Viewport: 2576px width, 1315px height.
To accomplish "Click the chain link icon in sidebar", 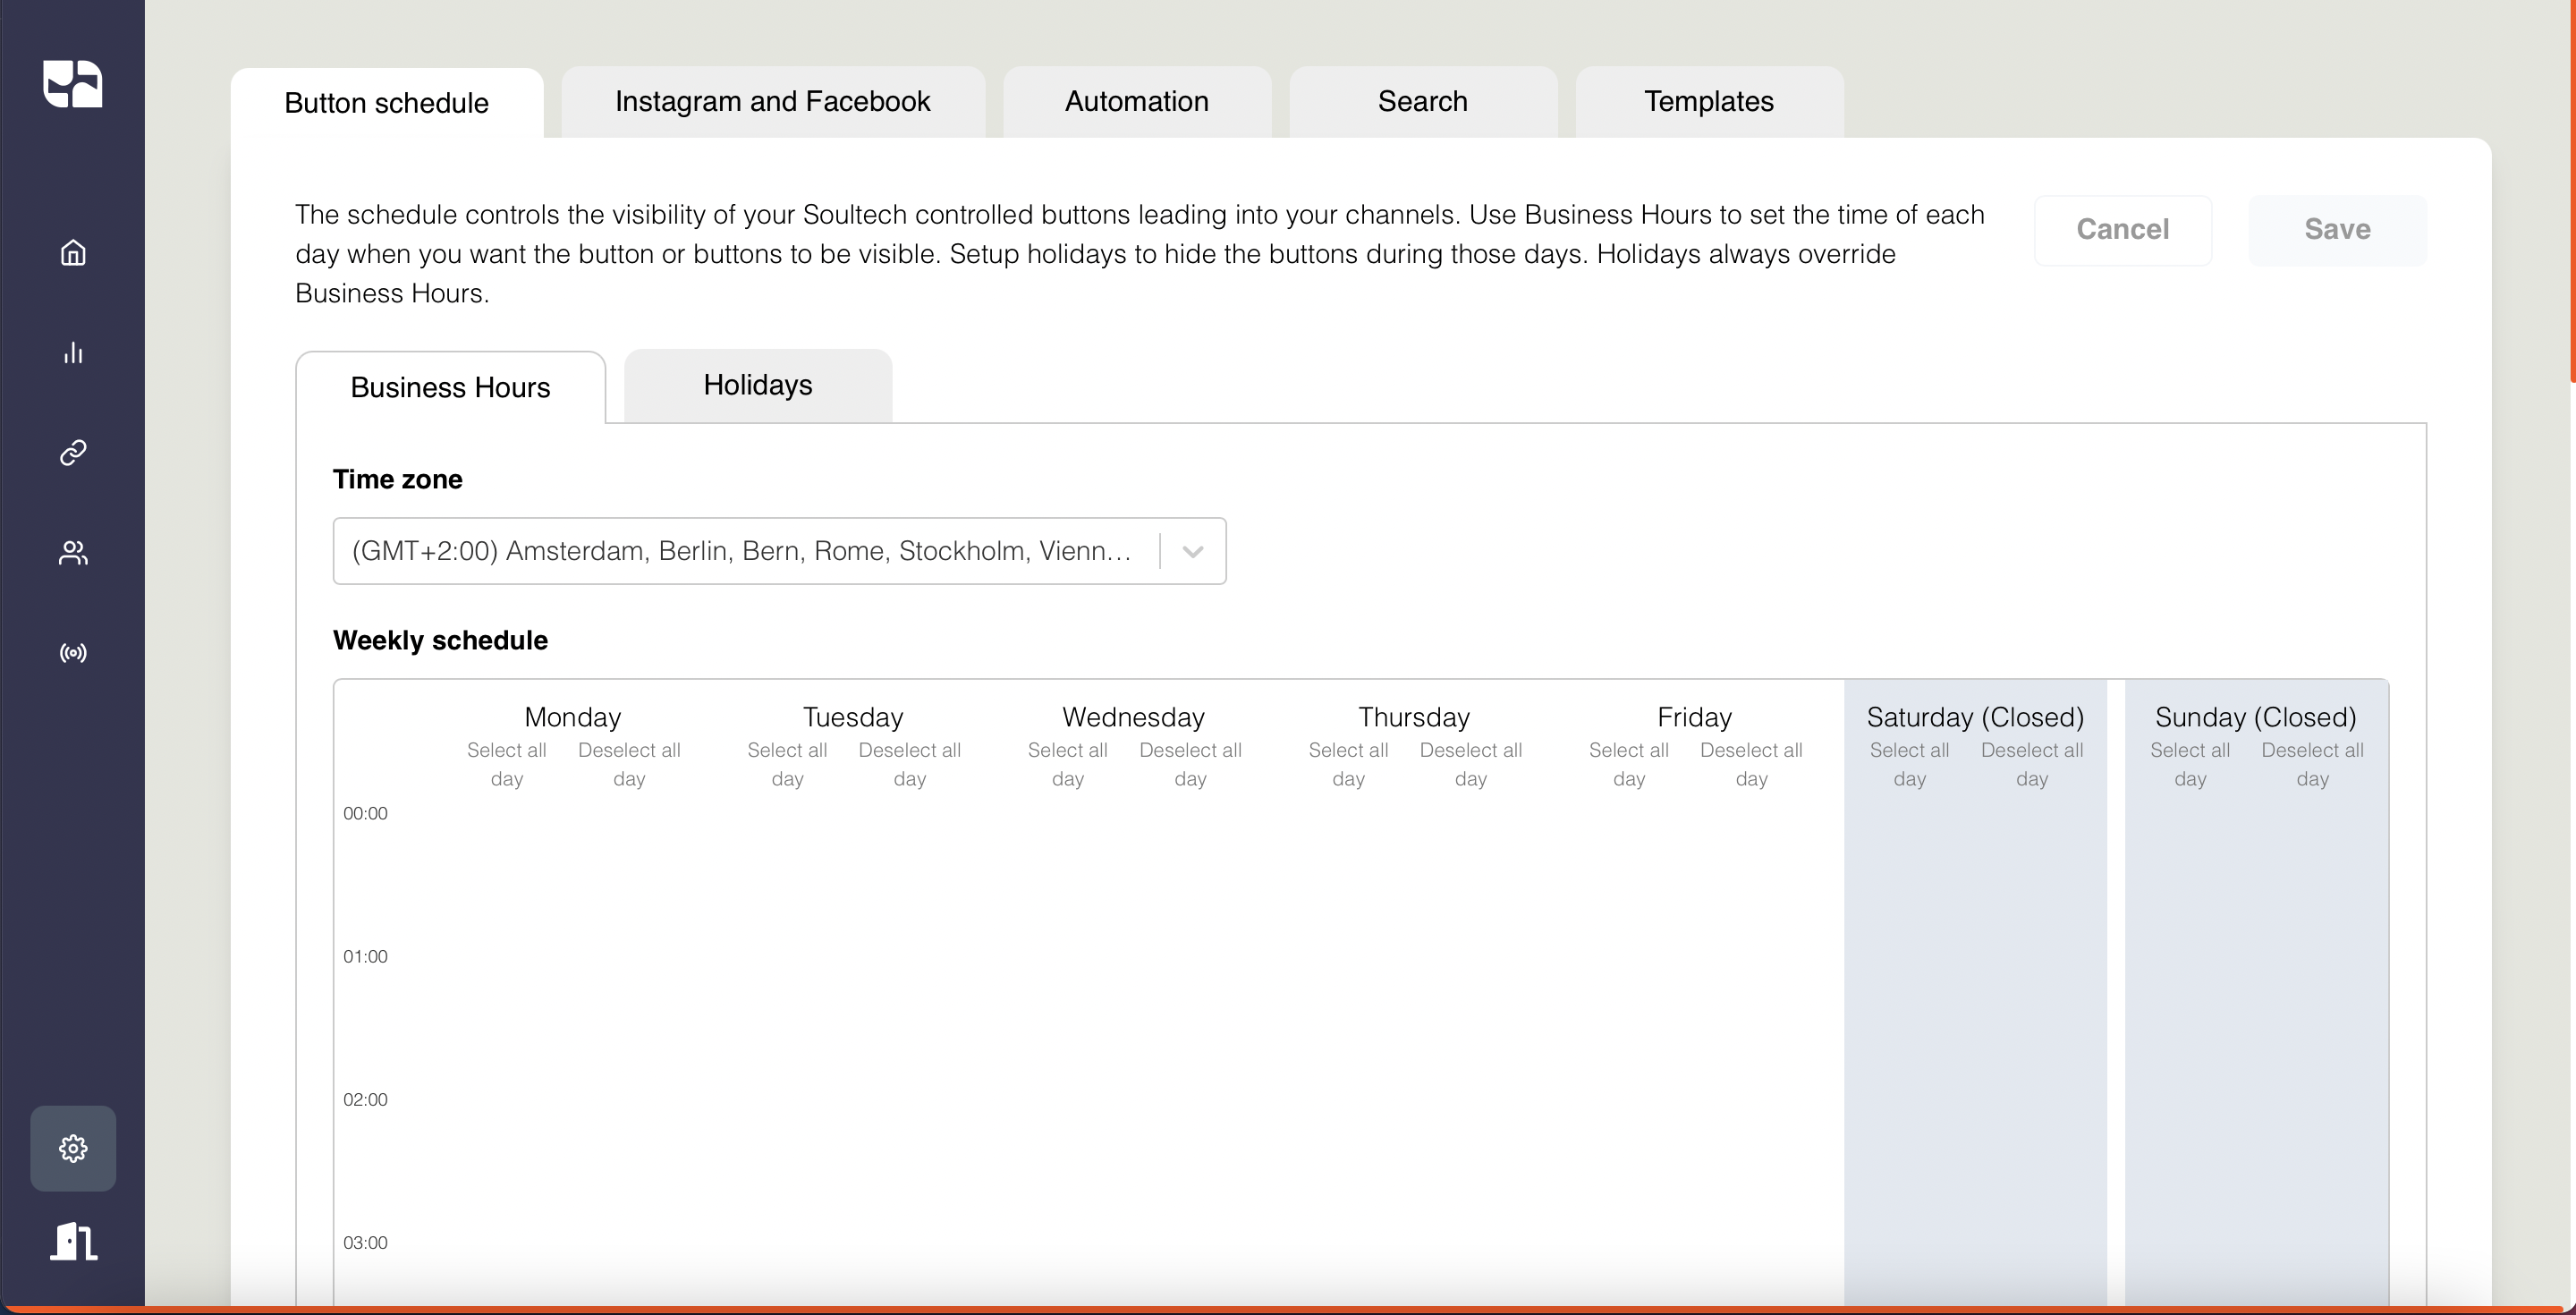I will point(73,453).
